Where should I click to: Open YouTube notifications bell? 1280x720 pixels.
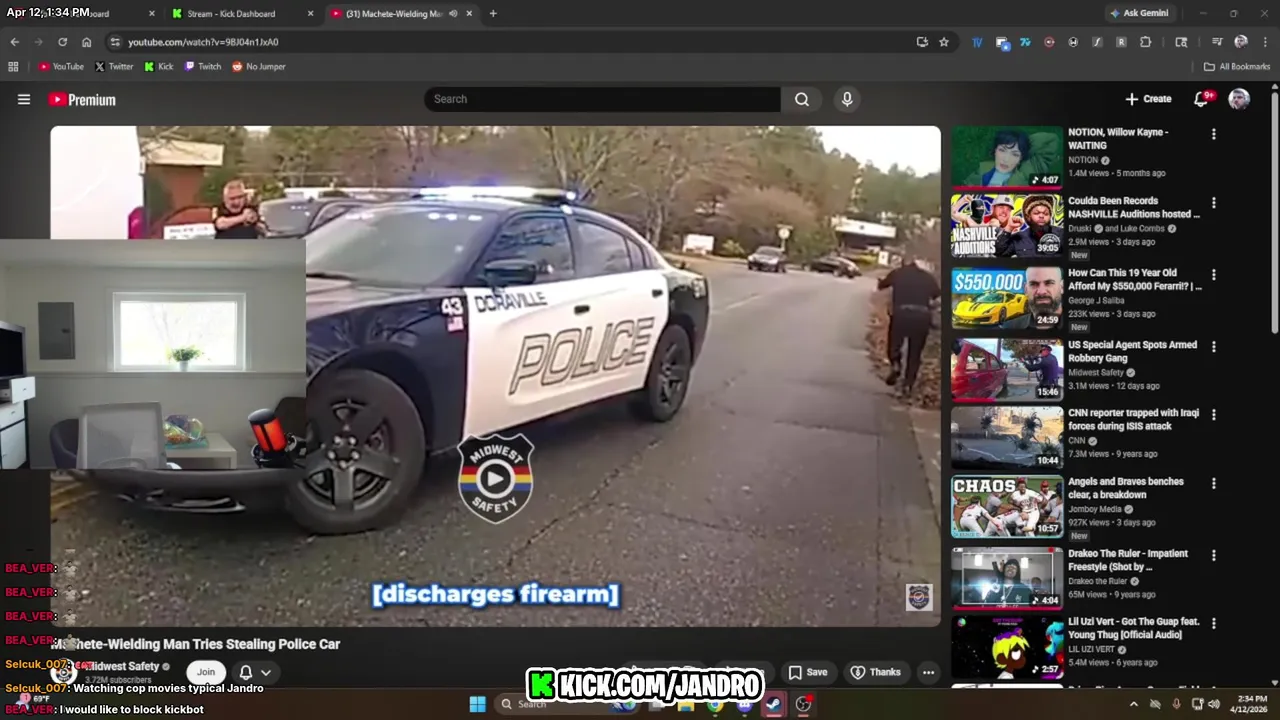tap(1202, 99)
